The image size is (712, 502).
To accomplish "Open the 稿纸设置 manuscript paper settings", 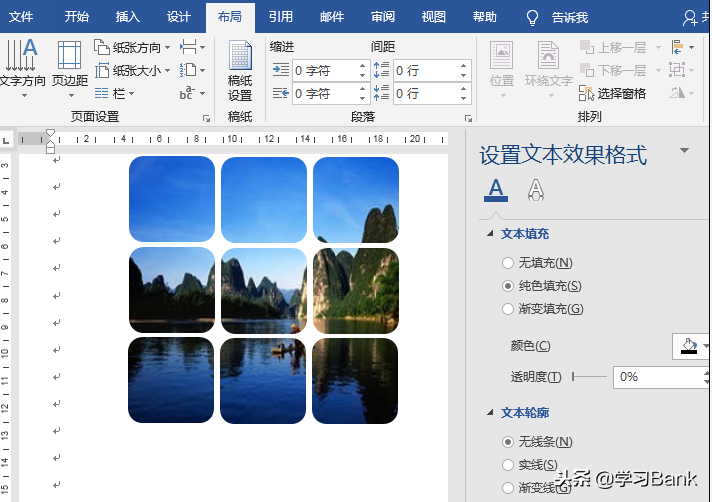I will click(240, 70).
